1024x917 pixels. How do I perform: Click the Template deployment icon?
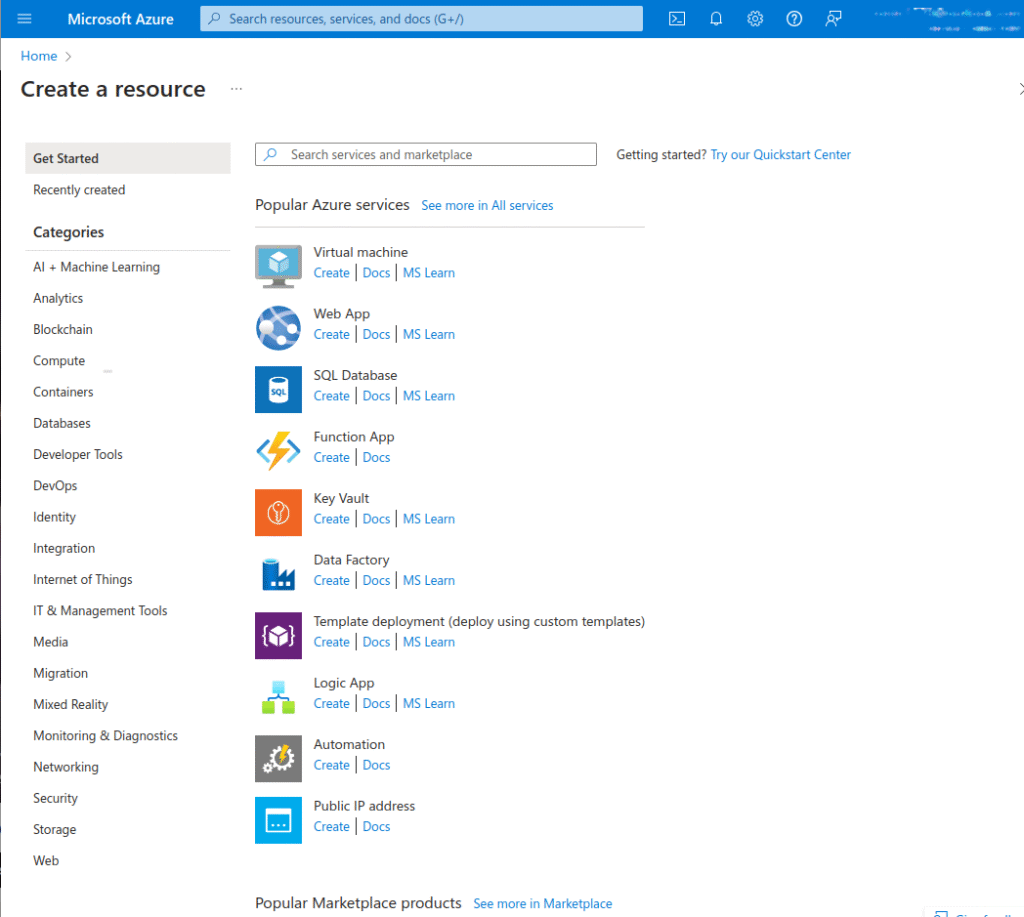pos(278,635)
